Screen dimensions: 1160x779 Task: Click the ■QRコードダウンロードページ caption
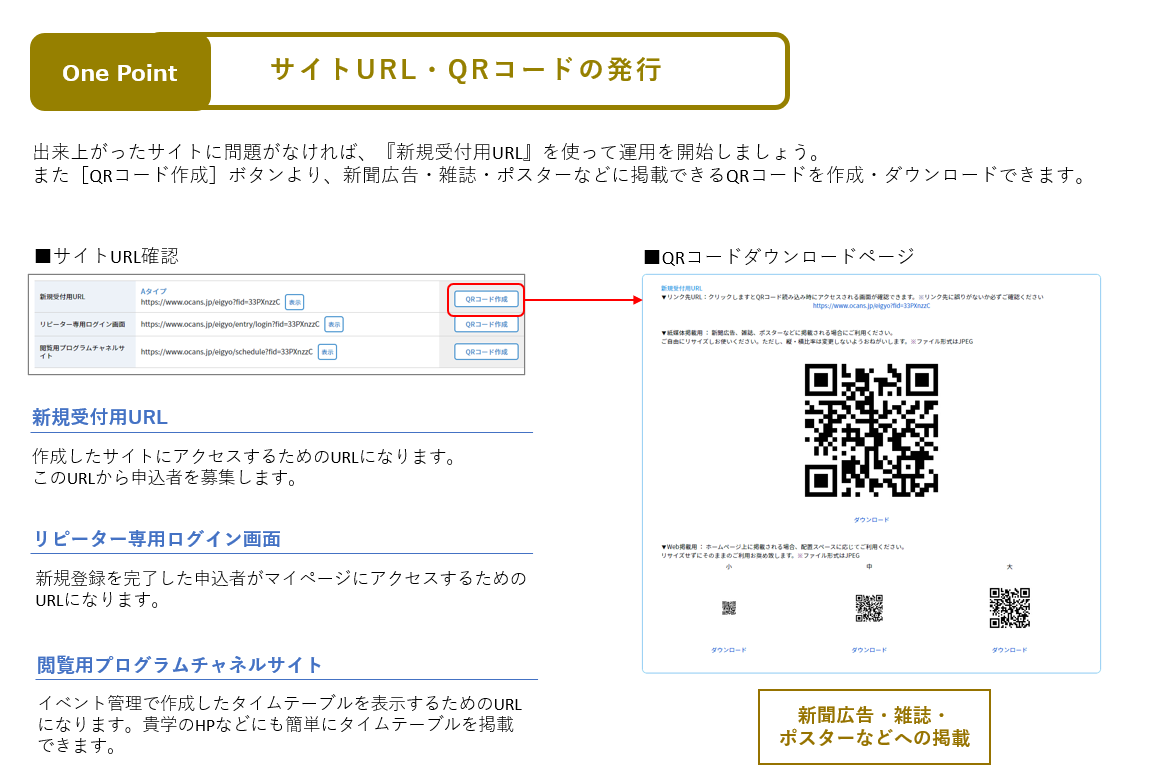coord(779,257)
